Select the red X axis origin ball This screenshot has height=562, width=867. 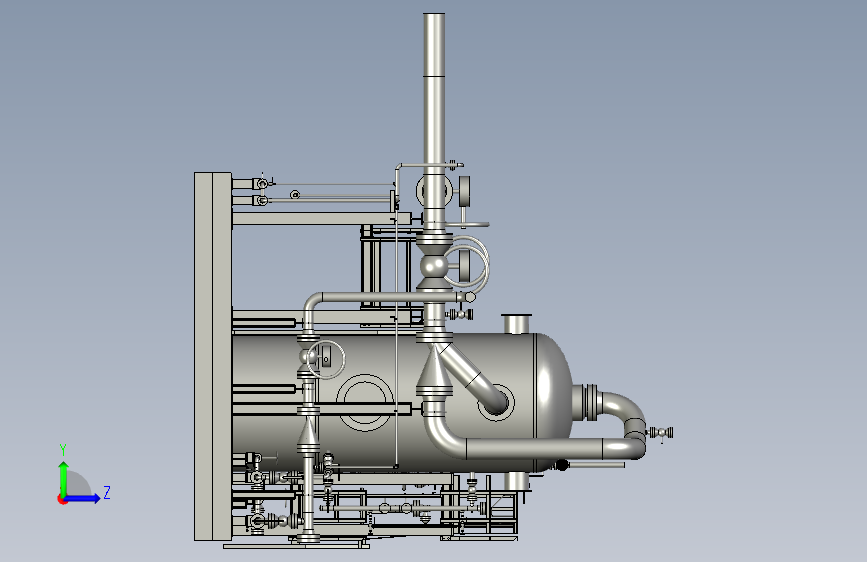tap(62, 499)
